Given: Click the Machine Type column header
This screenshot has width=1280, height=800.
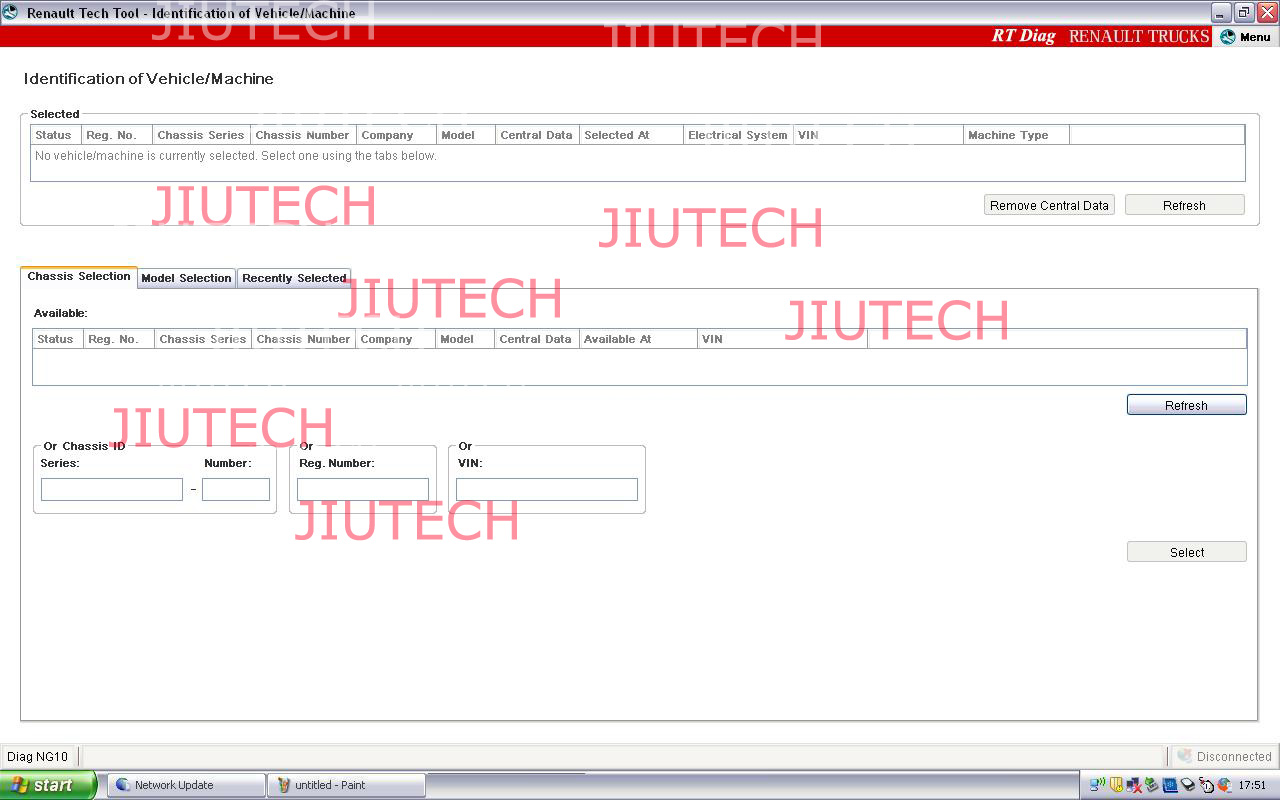Looking at the screenshot, I should tap(1016, 135).
